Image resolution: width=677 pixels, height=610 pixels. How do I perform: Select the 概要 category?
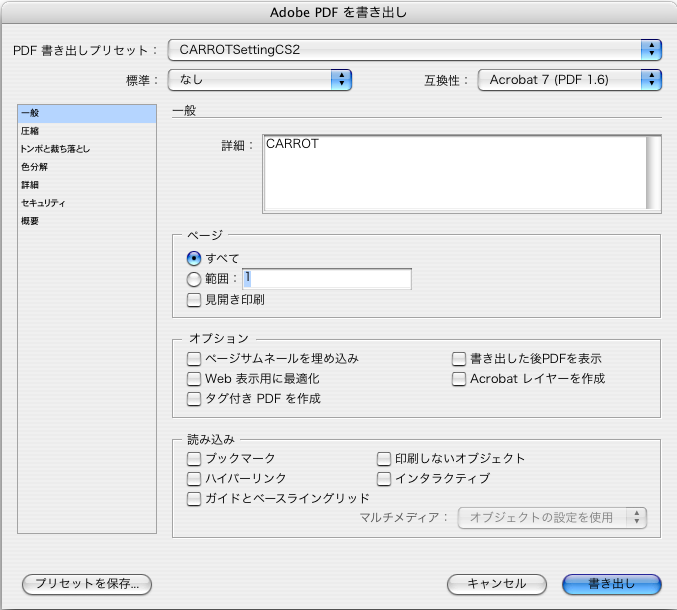(87, 221)
